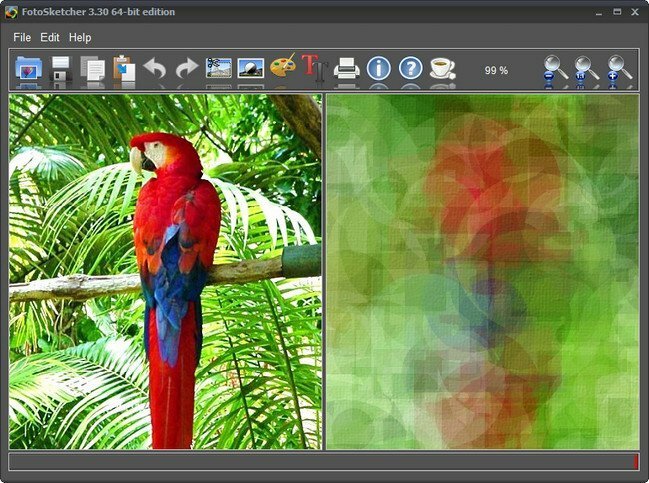Screen dimensions: 649x483
Task: Open help with the question mark icon
Action: click(410, 69)
